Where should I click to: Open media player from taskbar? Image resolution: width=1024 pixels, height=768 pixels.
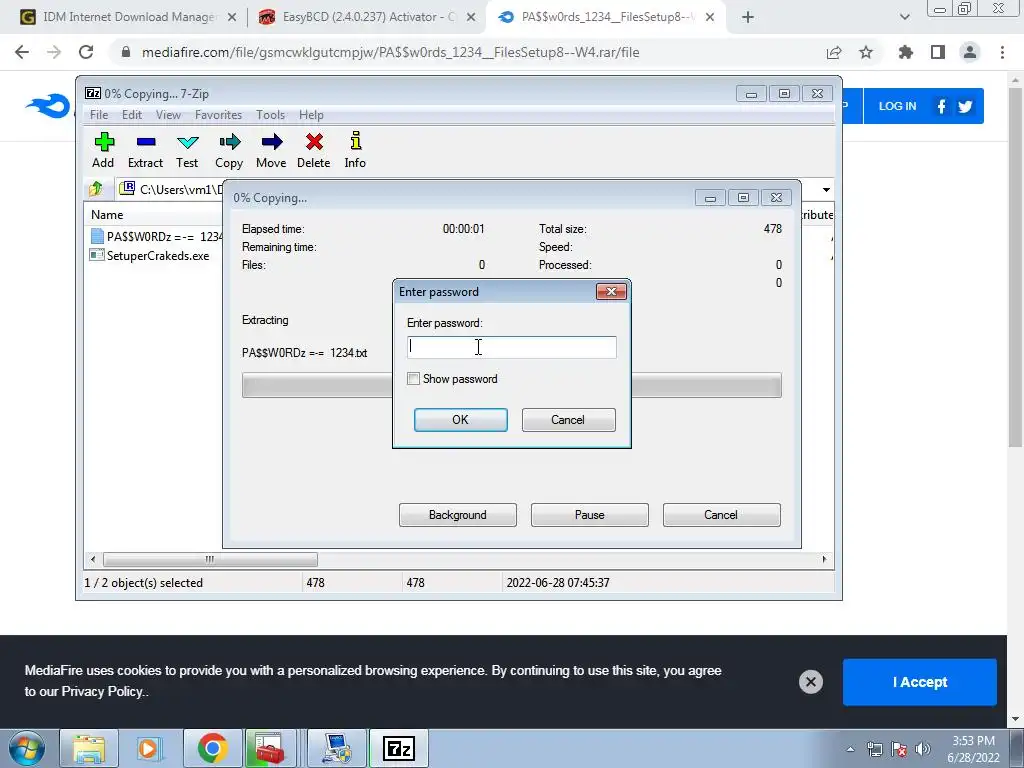click(x=149, y=748)
